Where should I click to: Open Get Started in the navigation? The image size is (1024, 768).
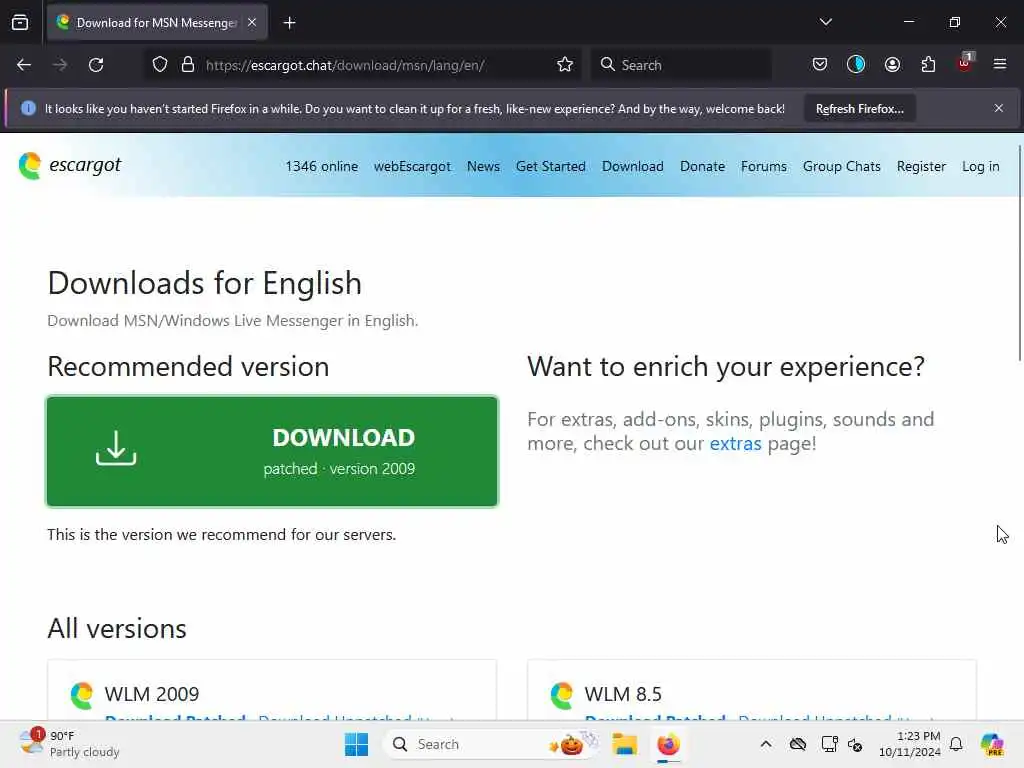[551, 167]
